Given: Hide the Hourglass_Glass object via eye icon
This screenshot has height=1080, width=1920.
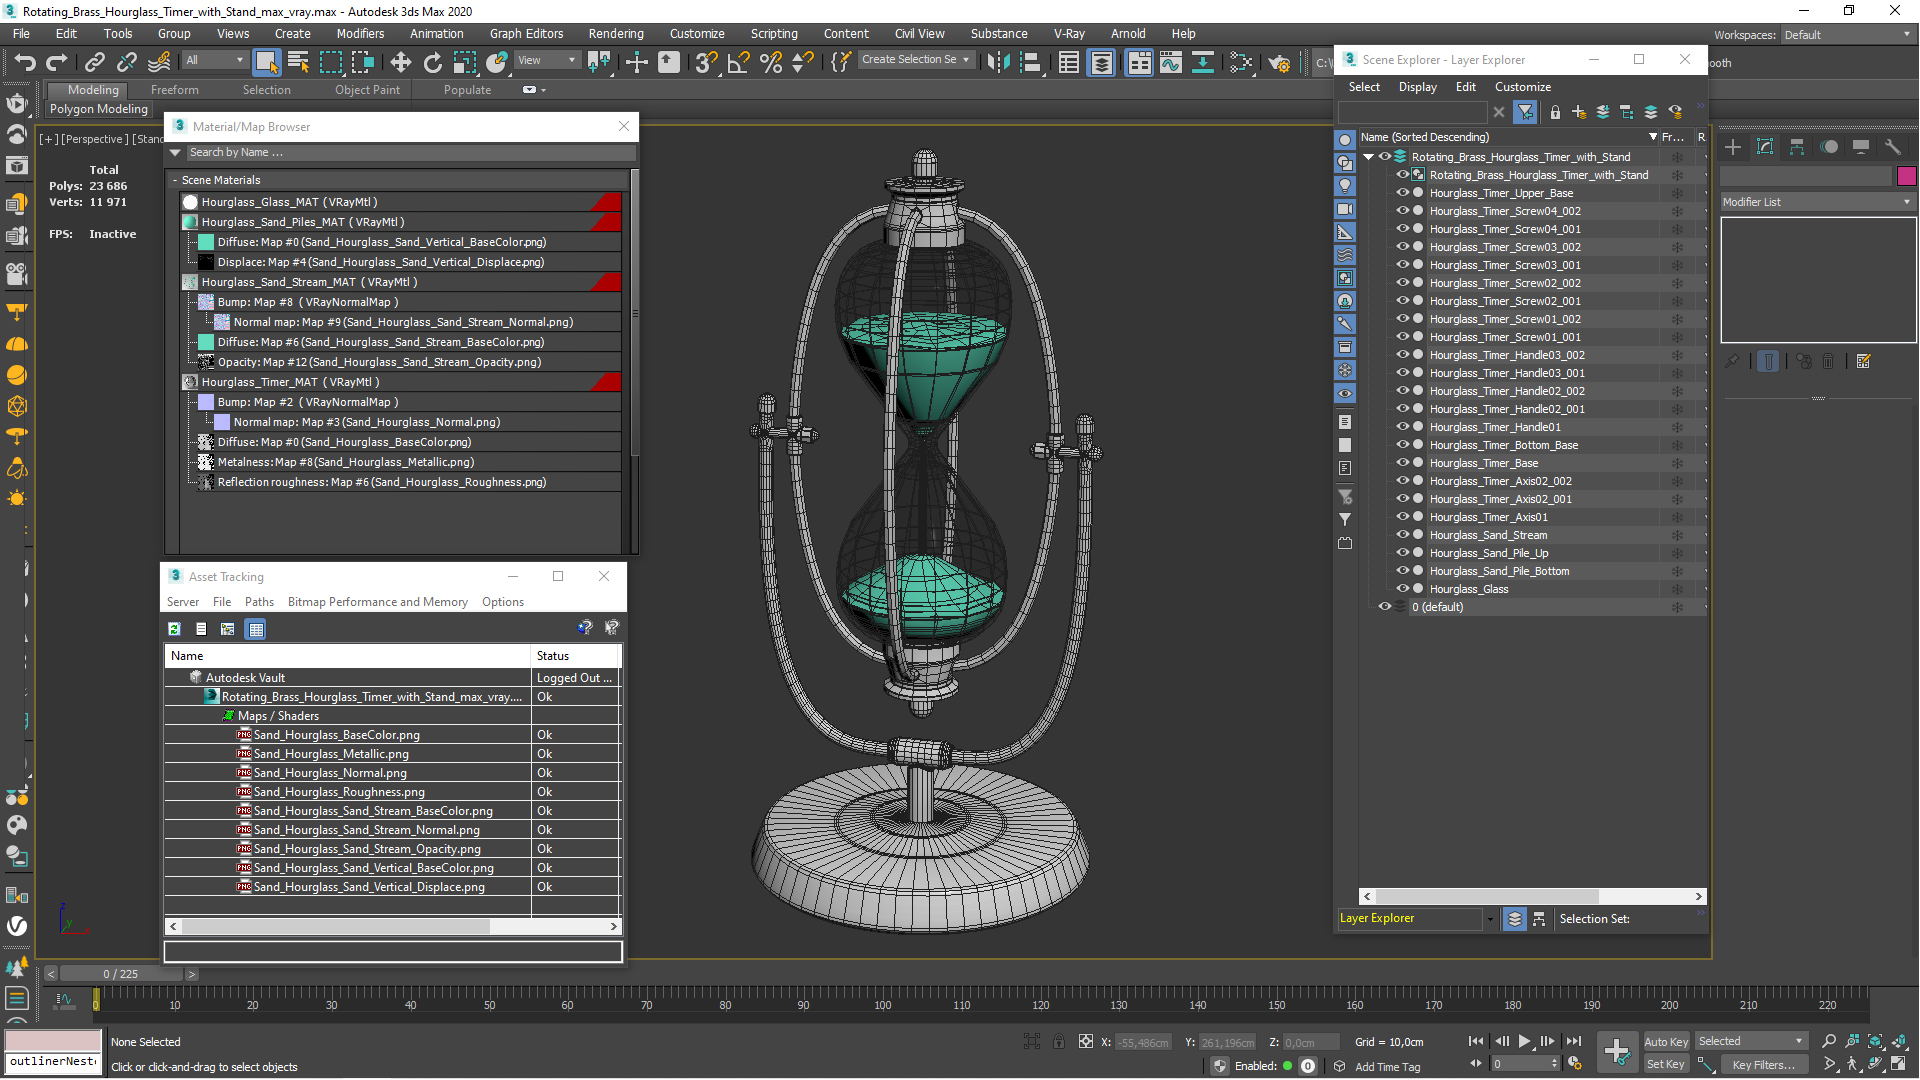Looking at the screenshot, I should [x=1402, y=589].
